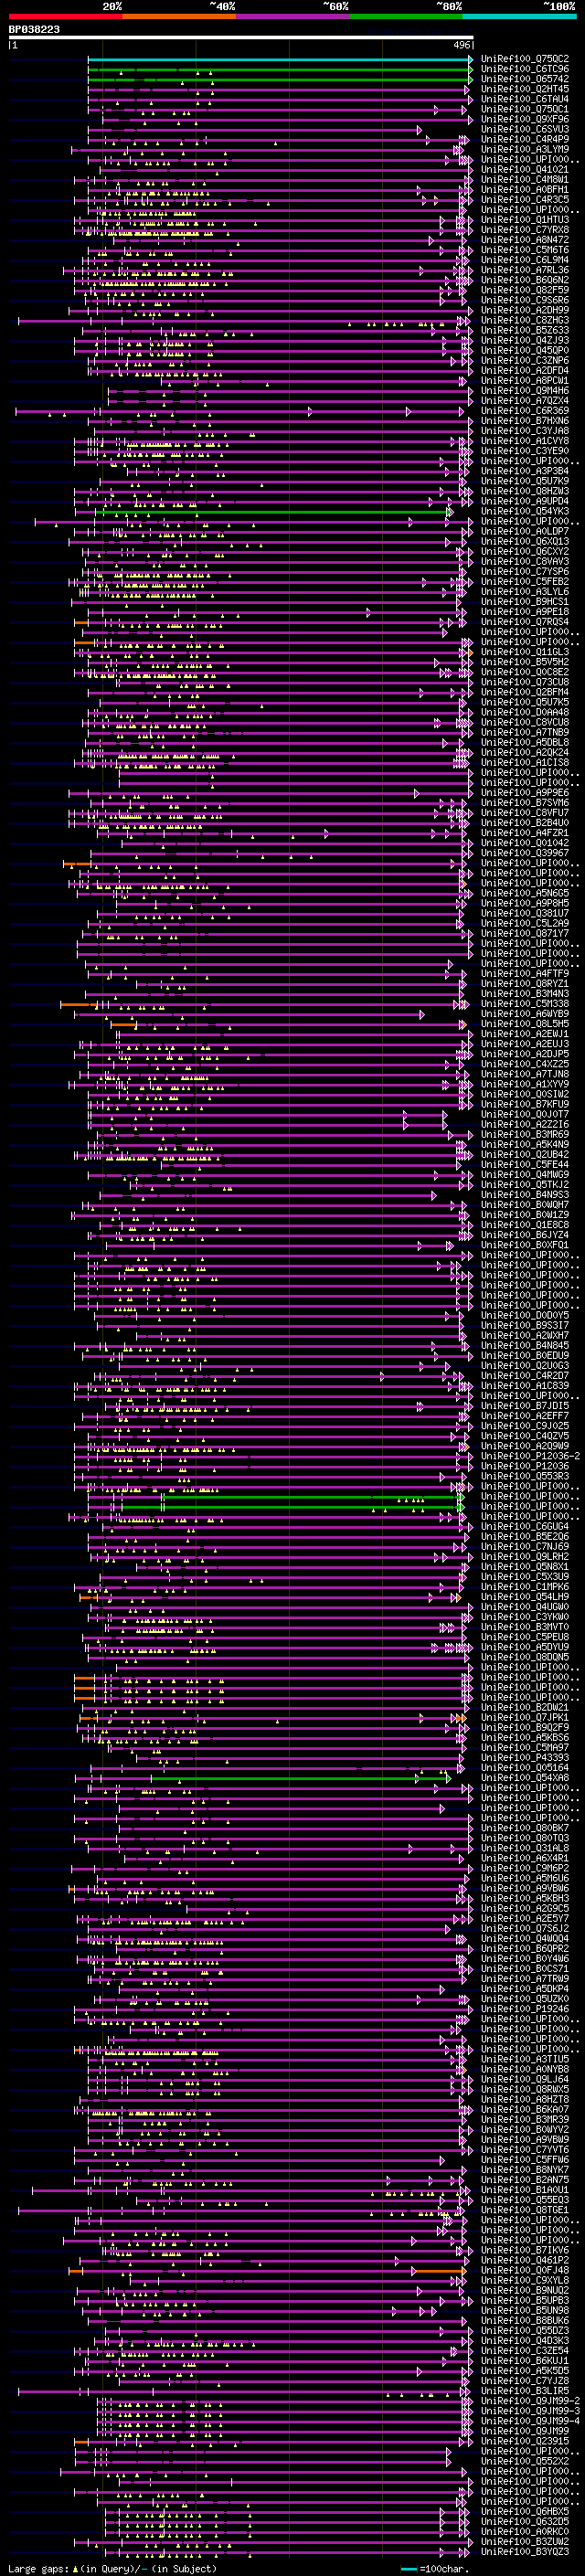Click the green ~80% identity legend segment

pyautogui.click(x=406, y=16)
